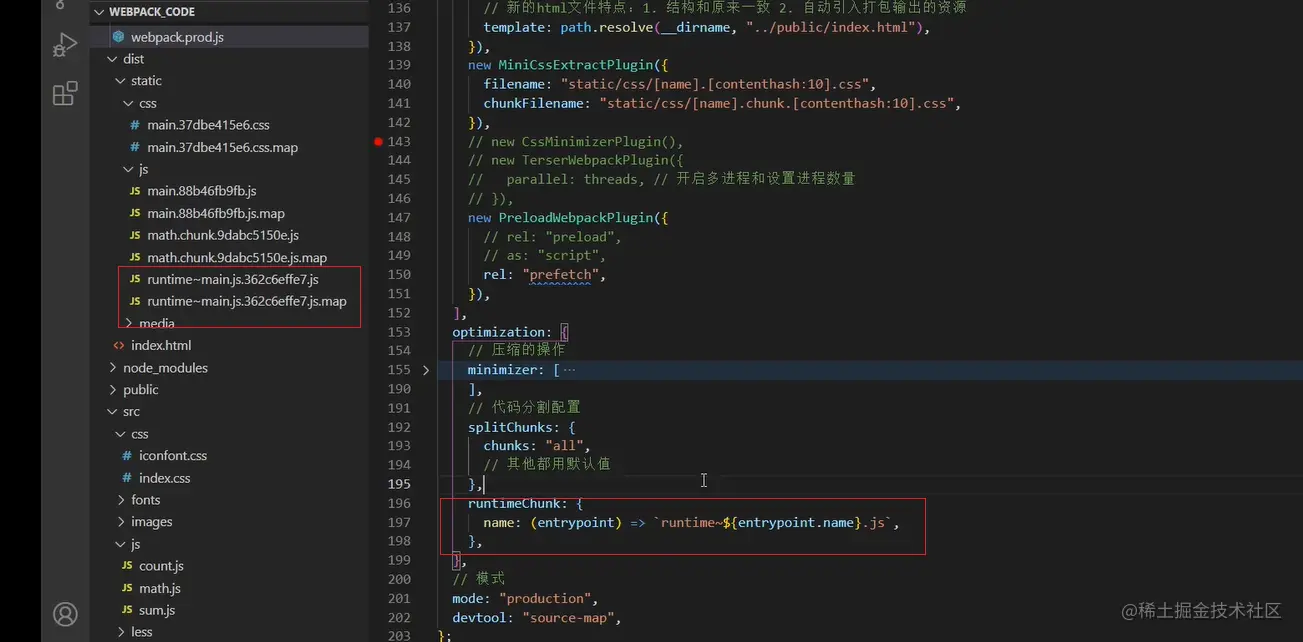Collapse the src folder
Viewport: 1303px width, 642px height.
click(x=113, y=412)
